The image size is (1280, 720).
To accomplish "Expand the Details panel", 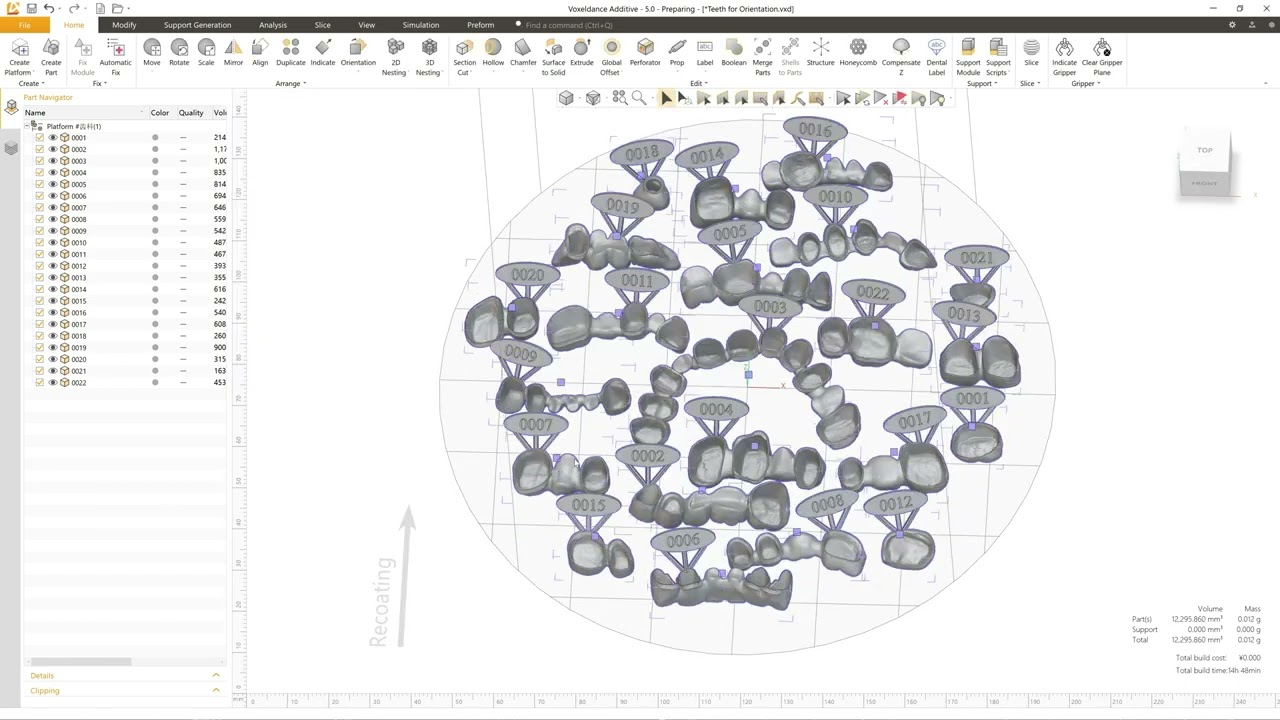I will coord(216,675).
